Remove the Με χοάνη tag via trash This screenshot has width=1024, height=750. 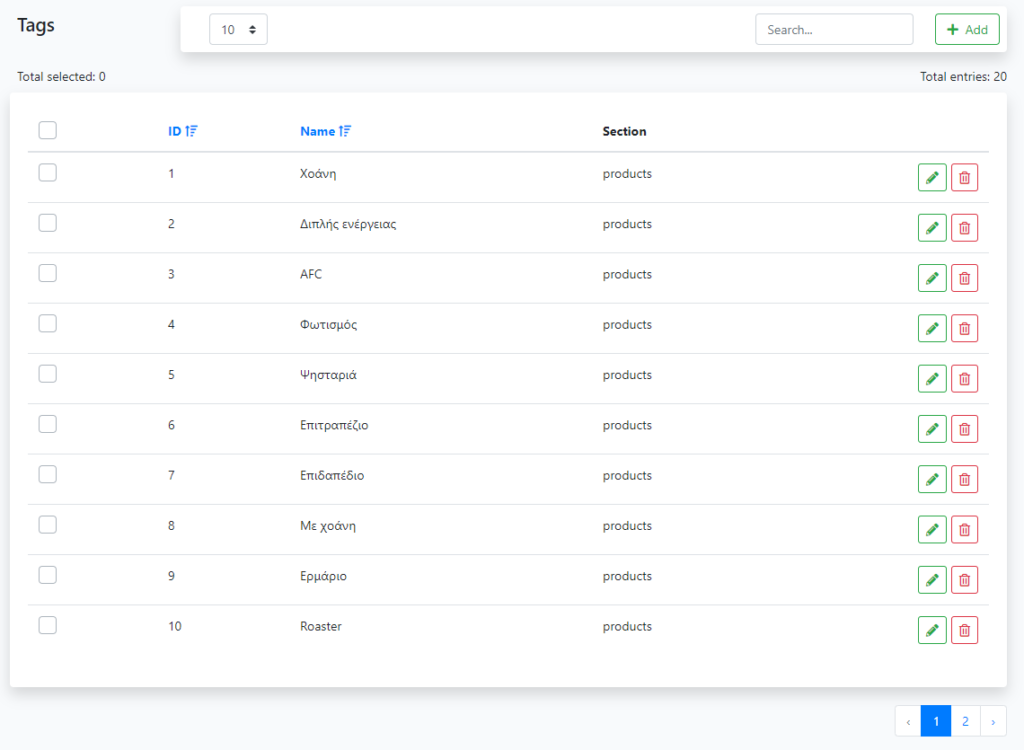(964, 530)
